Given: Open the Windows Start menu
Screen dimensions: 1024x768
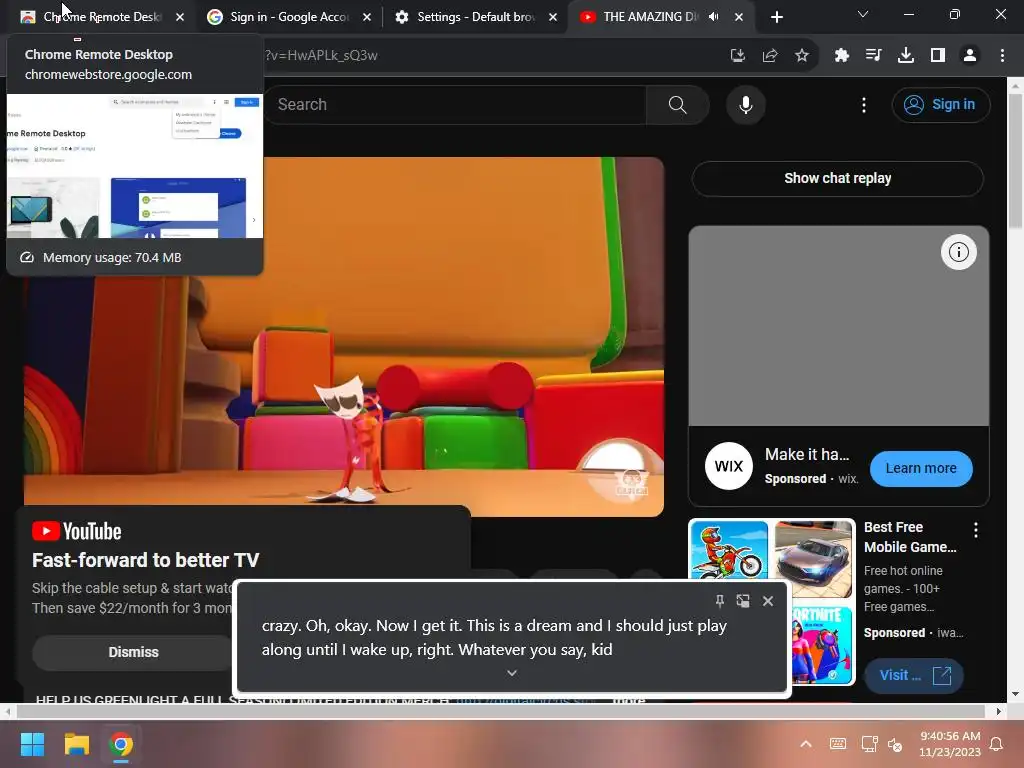Looking at the screenshot, I should tap(32, 744).
